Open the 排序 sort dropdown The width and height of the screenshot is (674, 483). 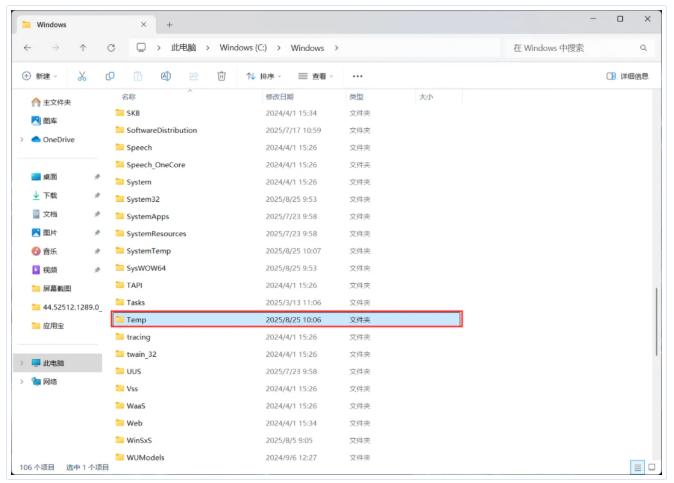pyautogui.click(x=267, y=76)
